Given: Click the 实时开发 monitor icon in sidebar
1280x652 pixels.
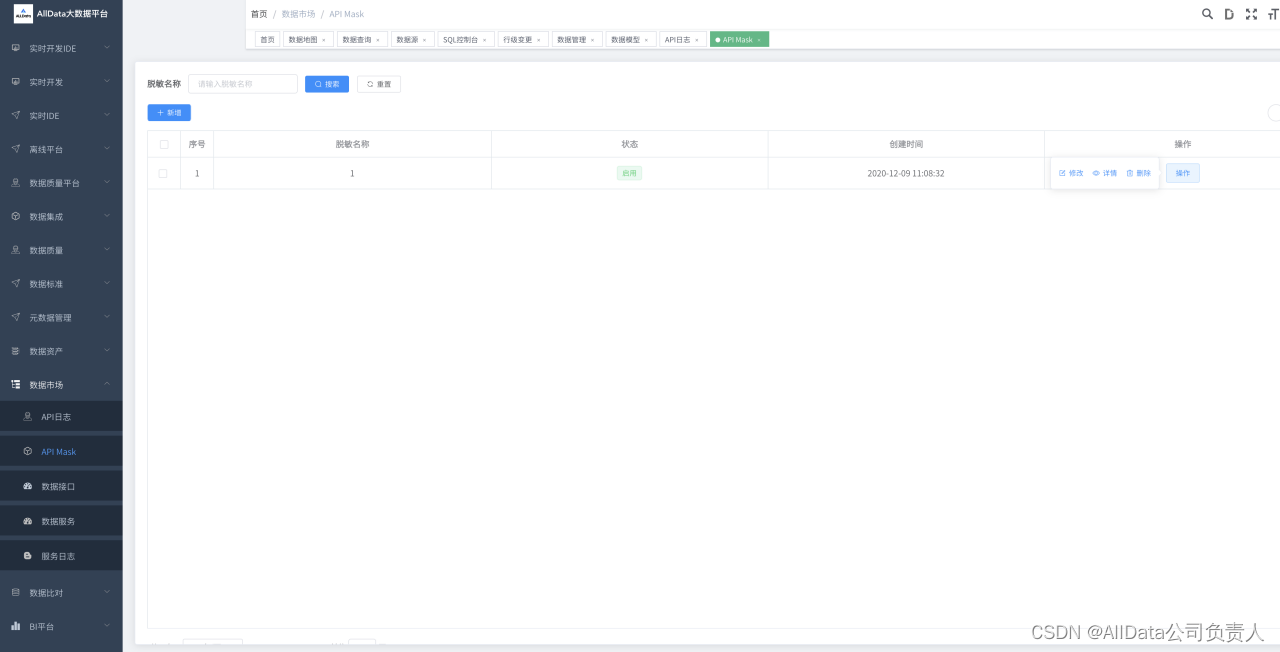Looking at the screenshot, I should [x=16, y=82].
